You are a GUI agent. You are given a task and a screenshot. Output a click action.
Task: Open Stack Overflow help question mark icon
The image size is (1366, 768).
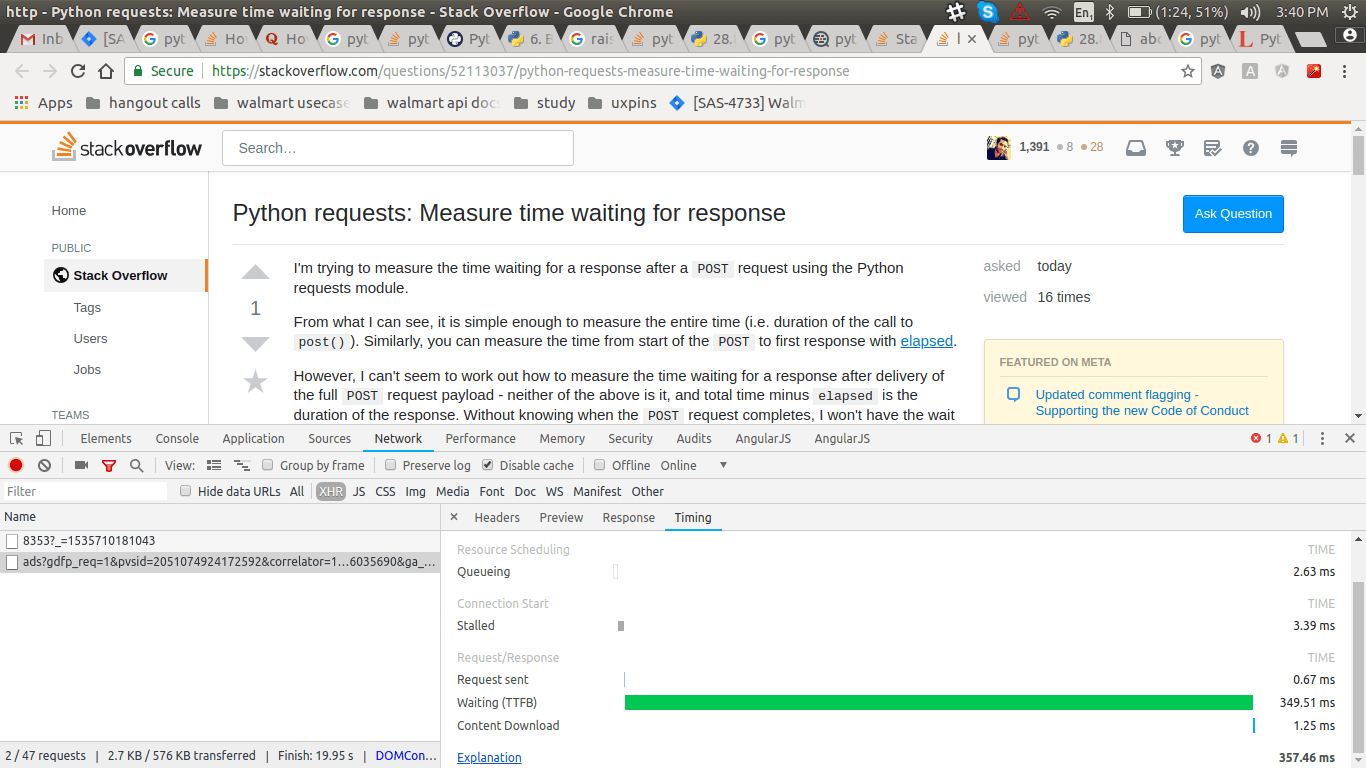[1250, 147]
